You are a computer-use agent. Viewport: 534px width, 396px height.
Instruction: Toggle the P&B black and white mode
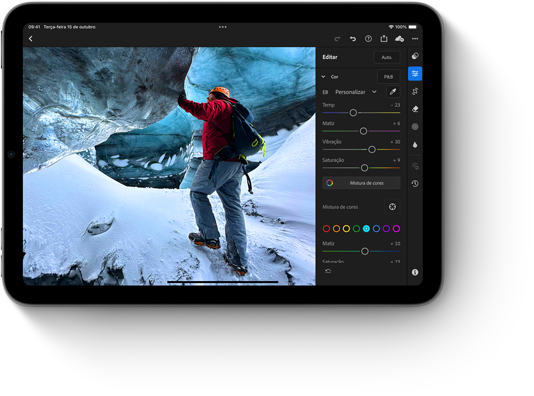click(x=388, y=77)
